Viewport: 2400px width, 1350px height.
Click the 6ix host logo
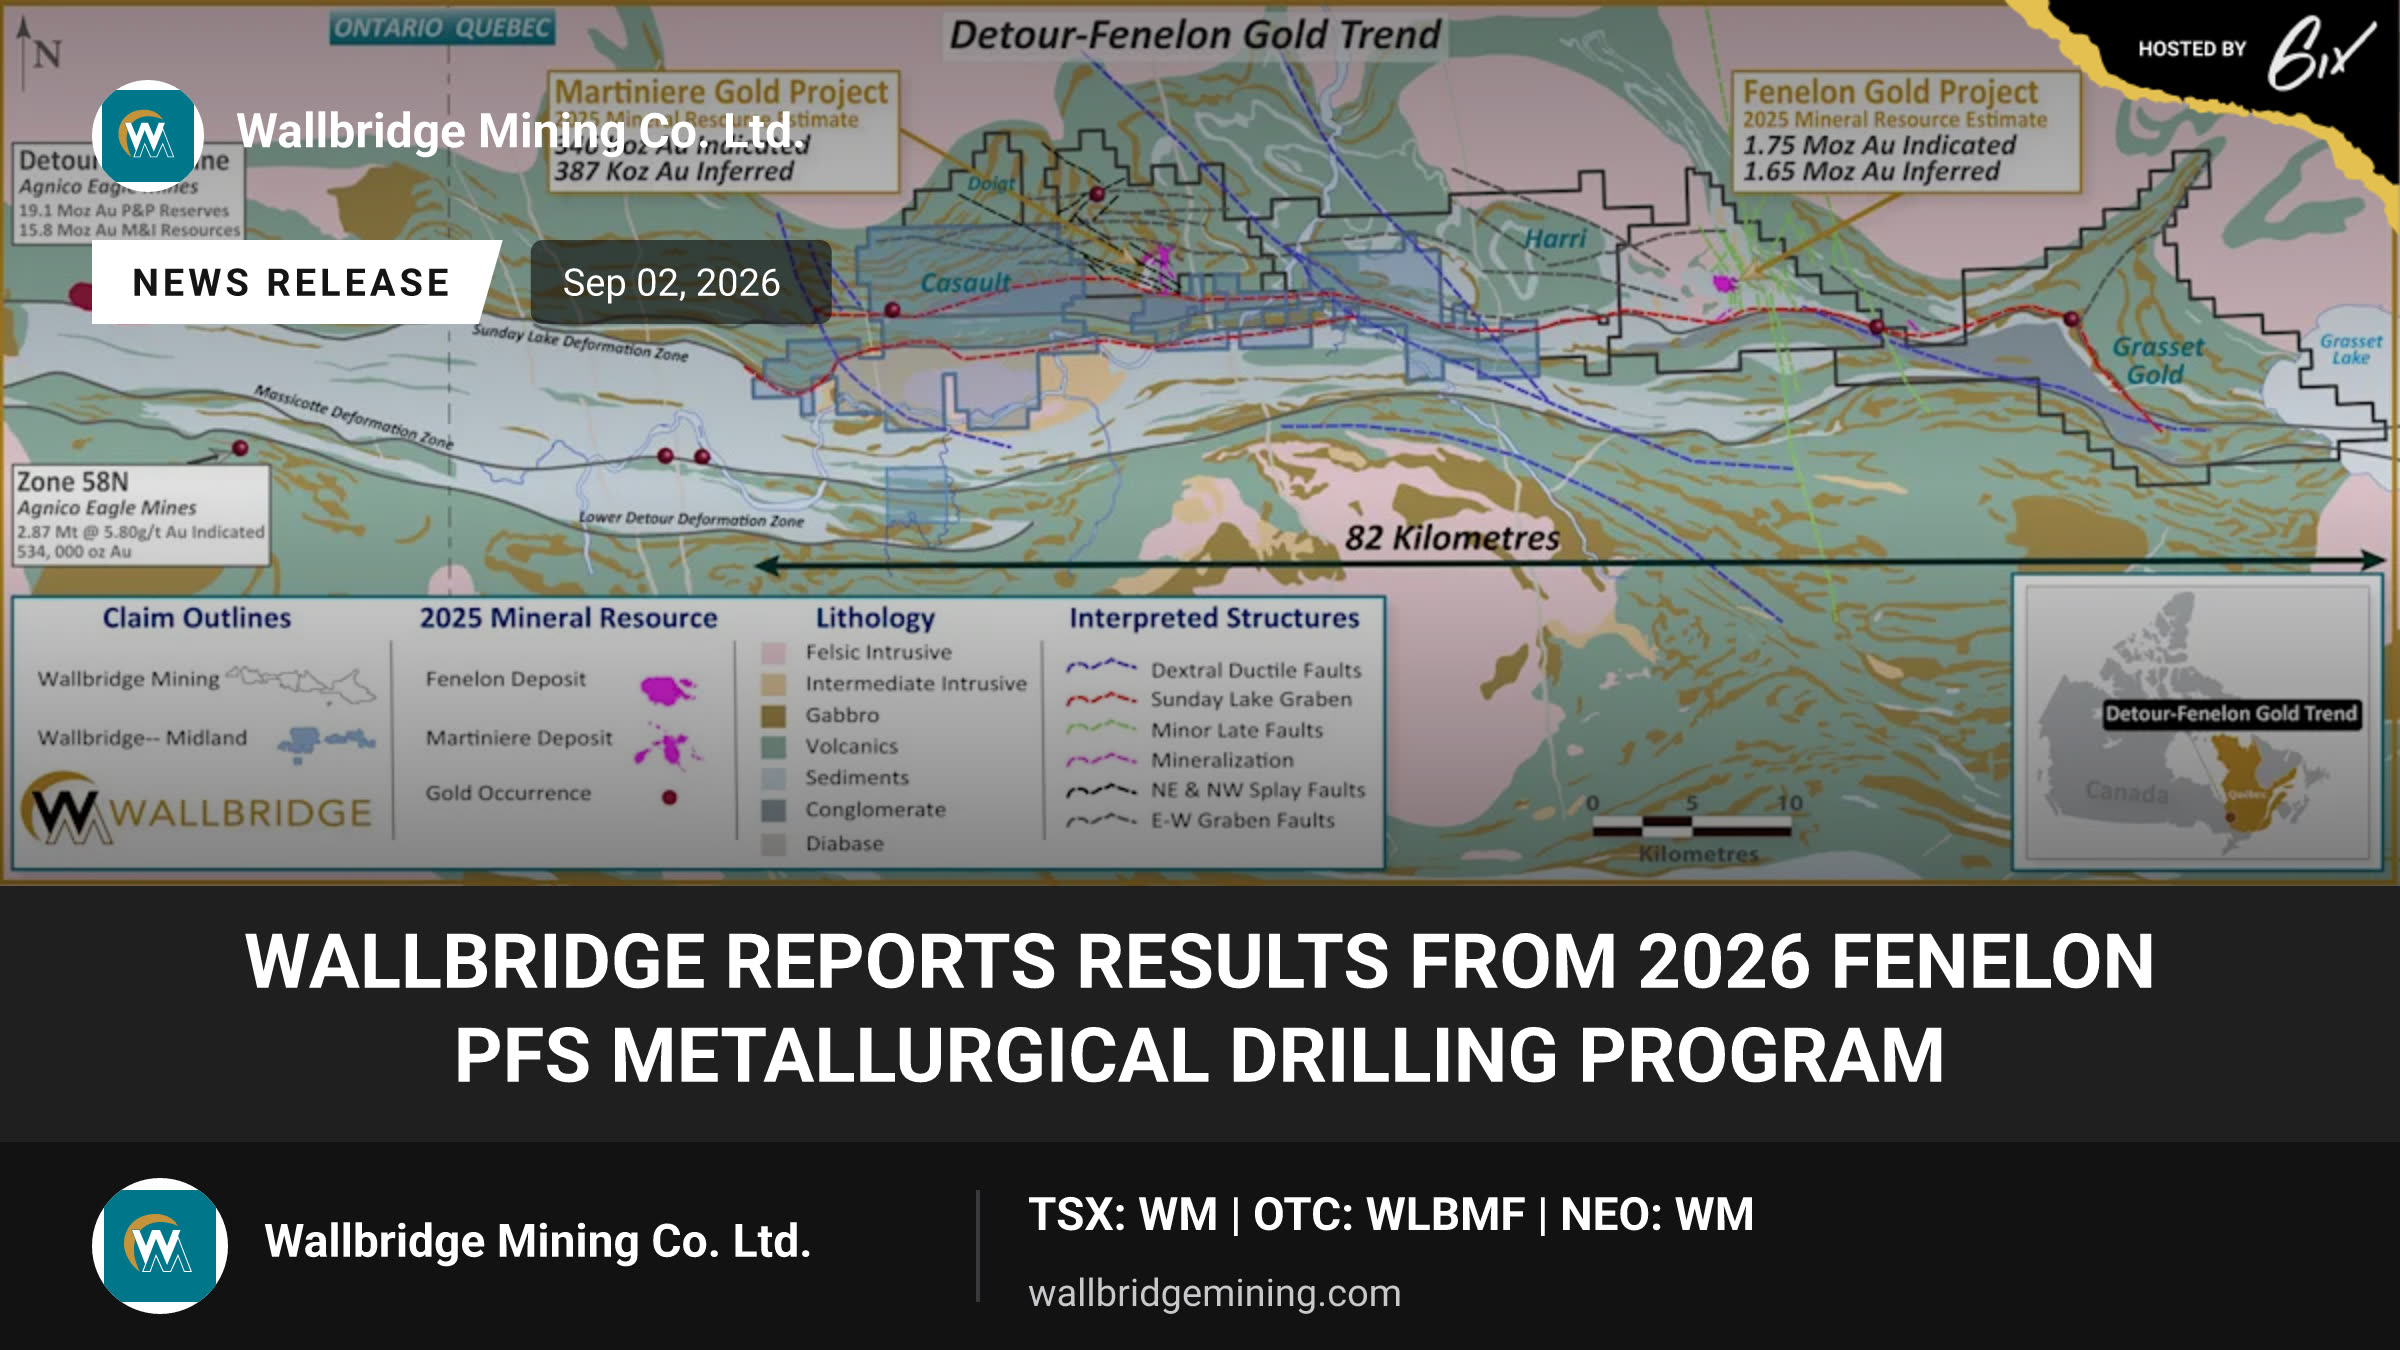click(2320, 53)
